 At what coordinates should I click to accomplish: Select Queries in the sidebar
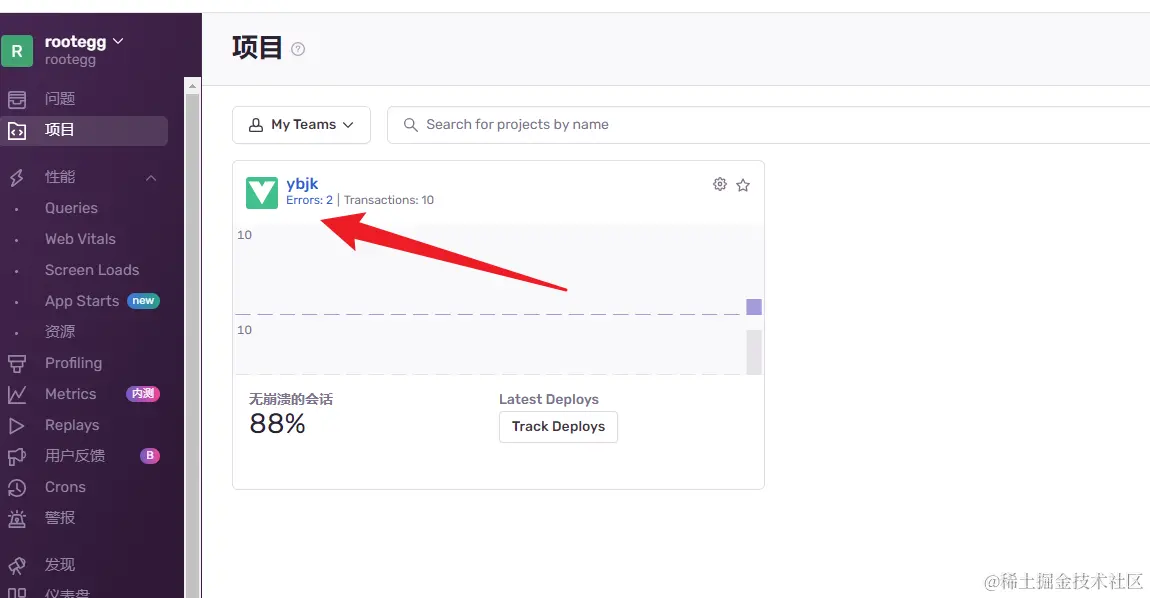pos(71,208)
